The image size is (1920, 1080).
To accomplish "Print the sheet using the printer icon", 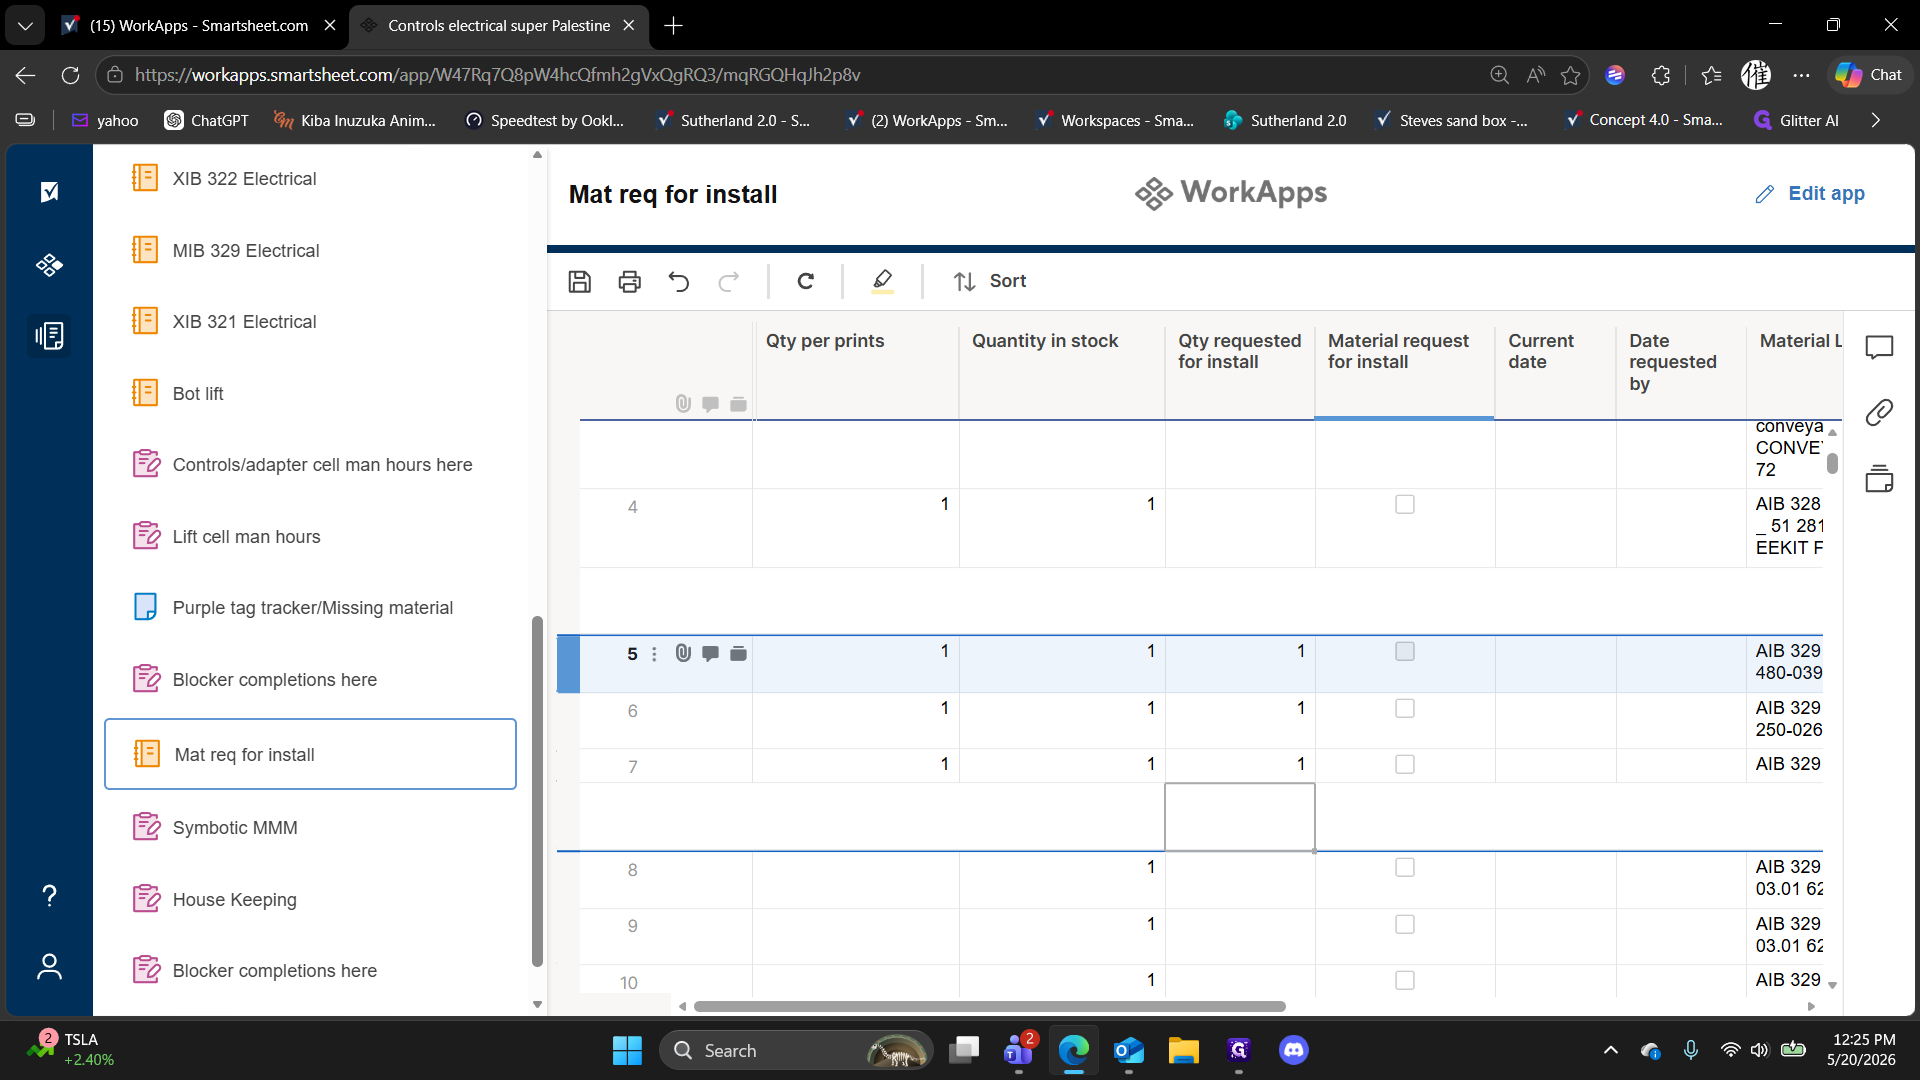I will click(x=630, y=282).
